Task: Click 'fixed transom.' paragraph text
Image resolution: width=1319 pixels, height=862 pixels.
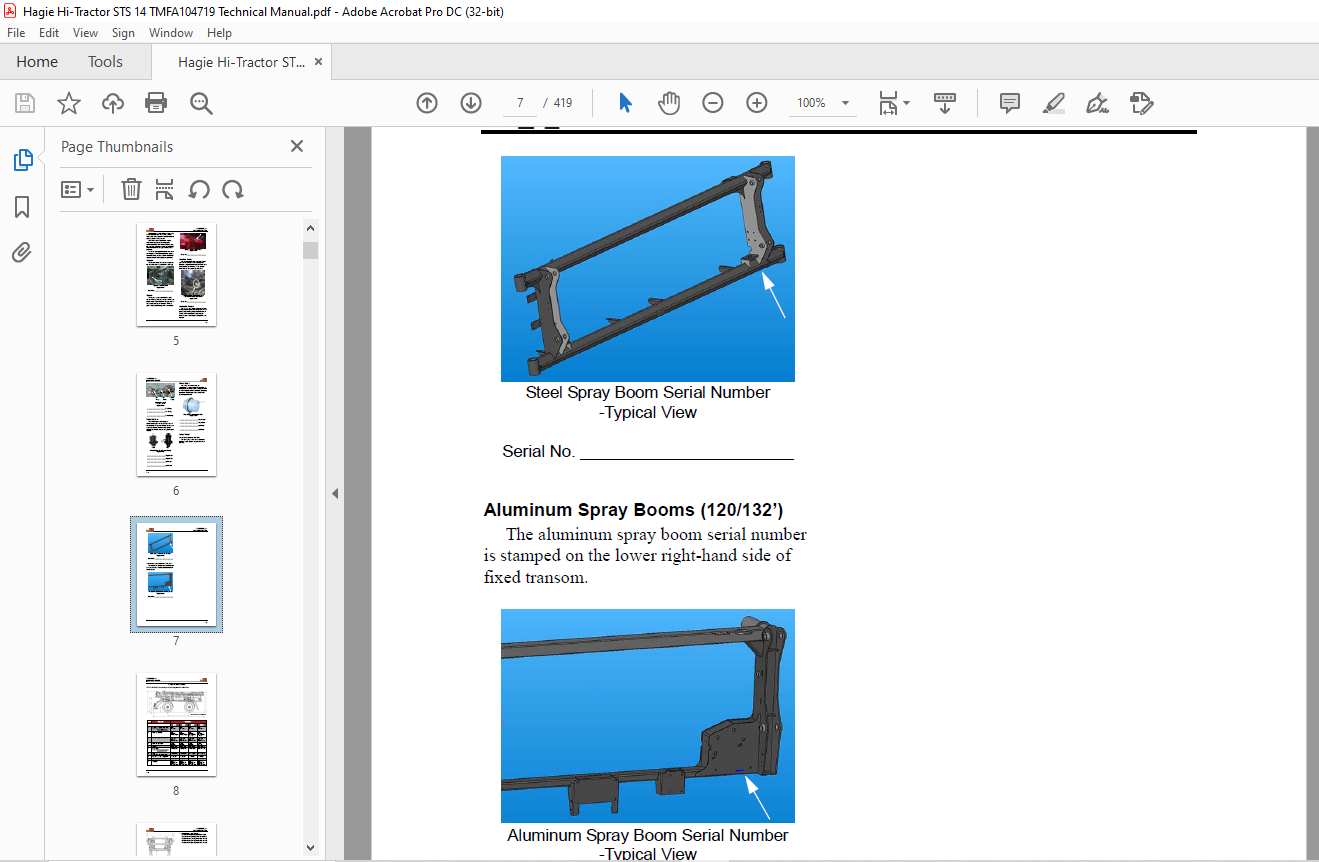Action: pyautogui.click(x=536, y=577)
